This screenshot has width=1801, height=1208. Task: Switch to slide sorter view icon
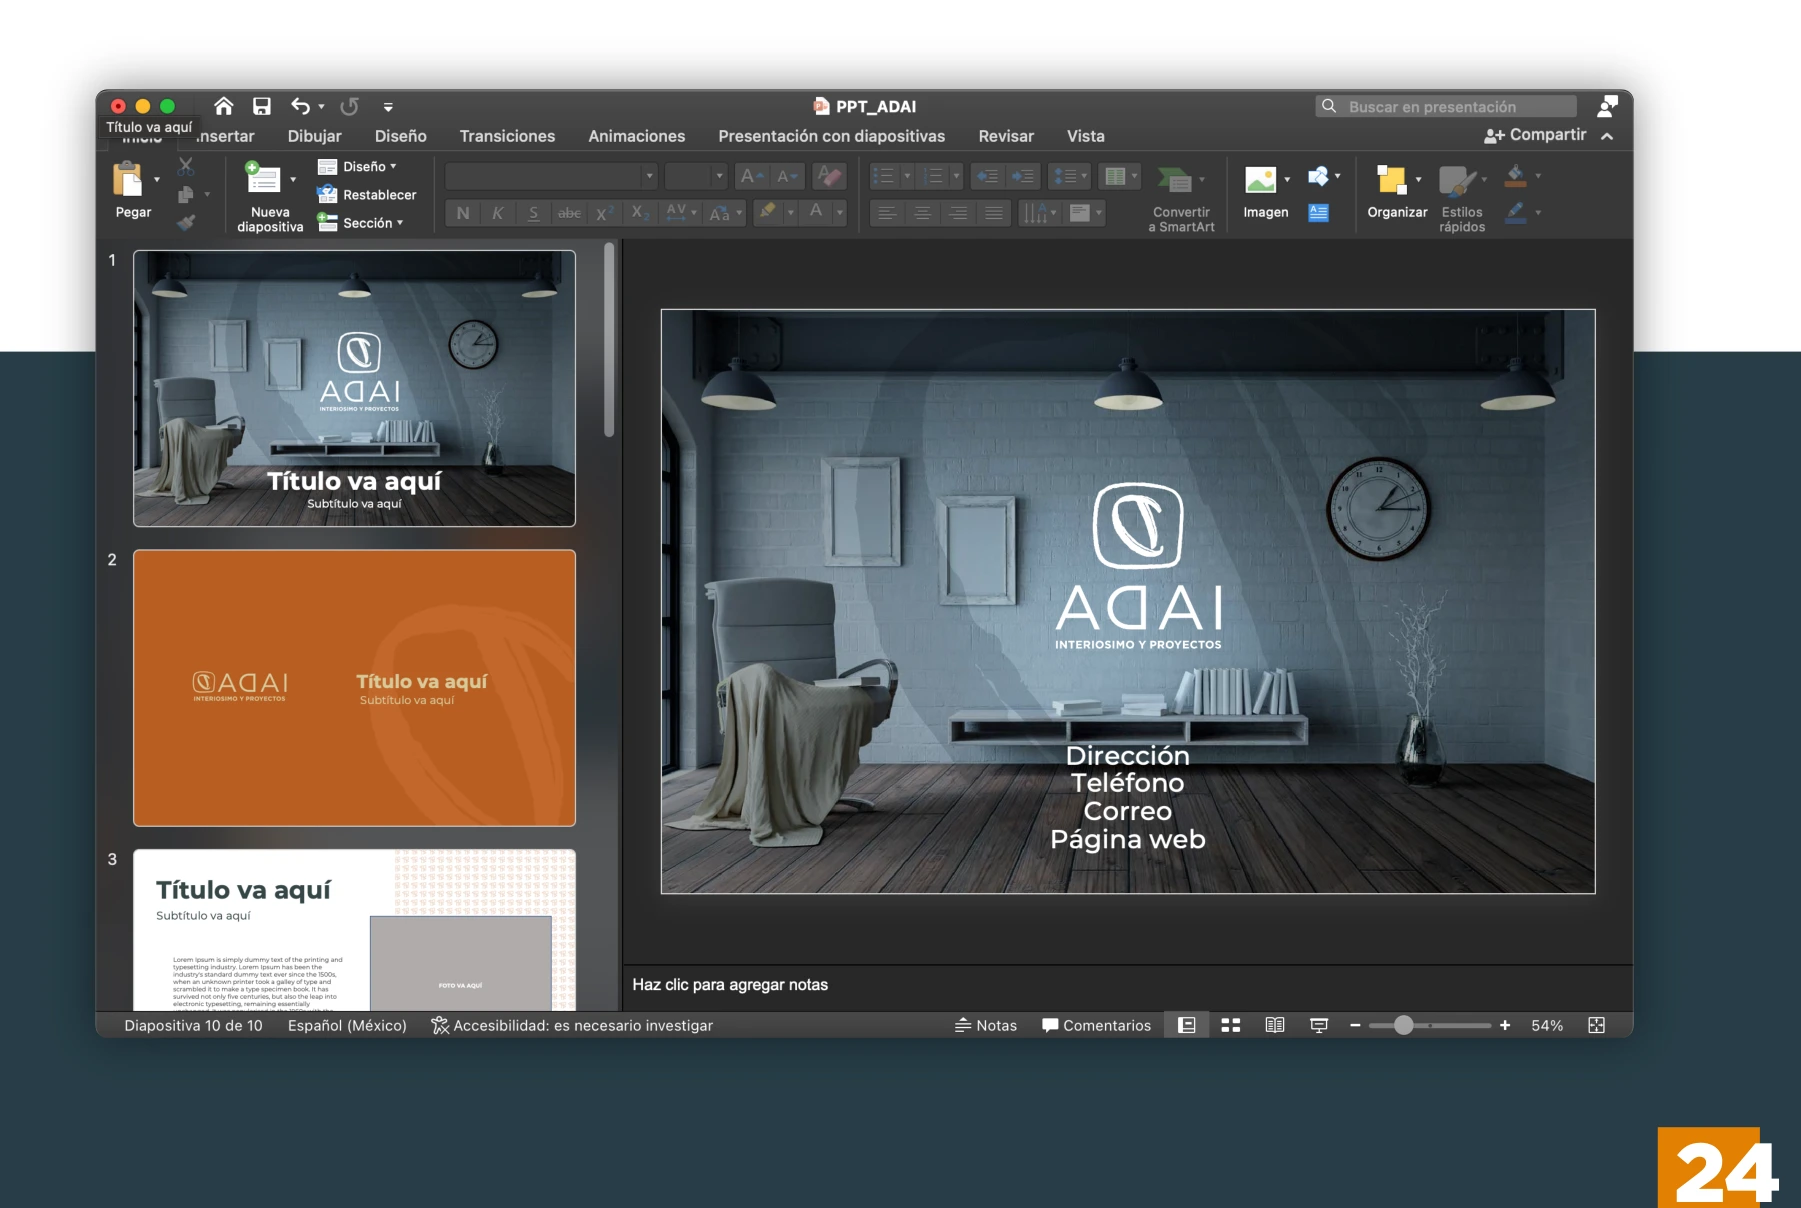point(1231,1025)
